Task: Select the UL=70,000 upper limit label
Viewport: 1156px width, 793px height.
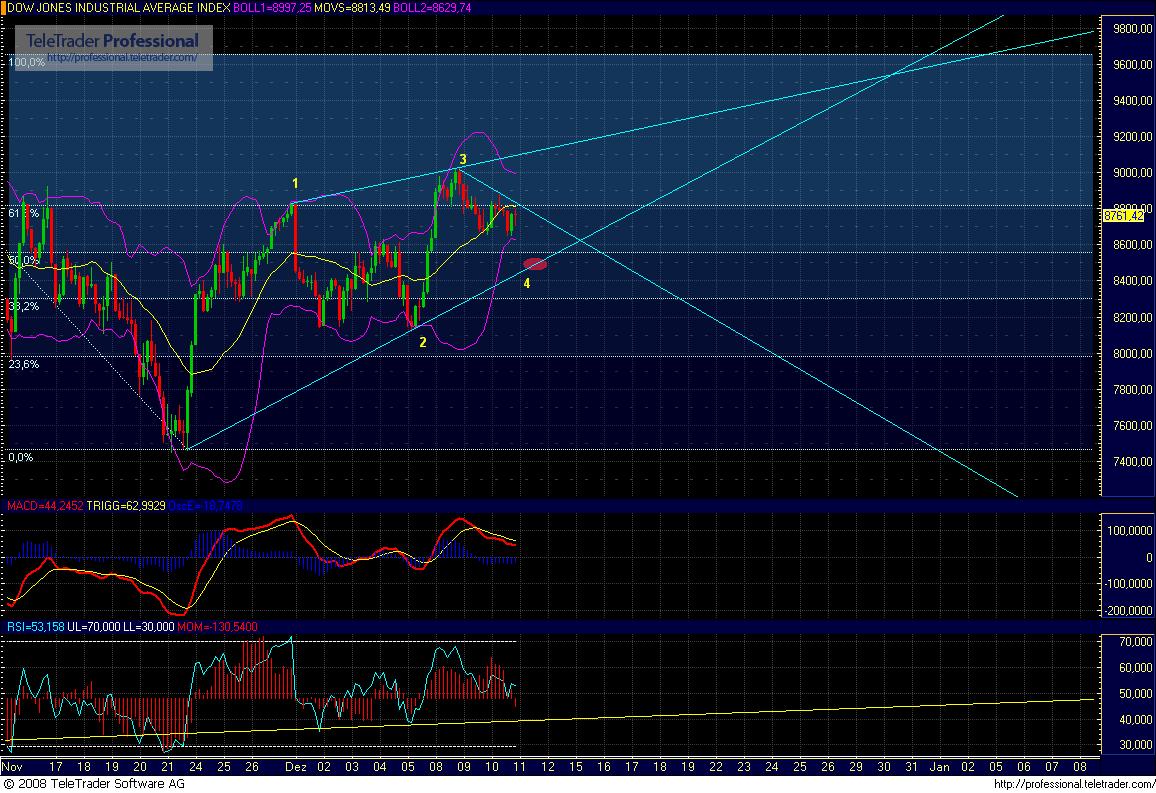Action: pos(94,627)
